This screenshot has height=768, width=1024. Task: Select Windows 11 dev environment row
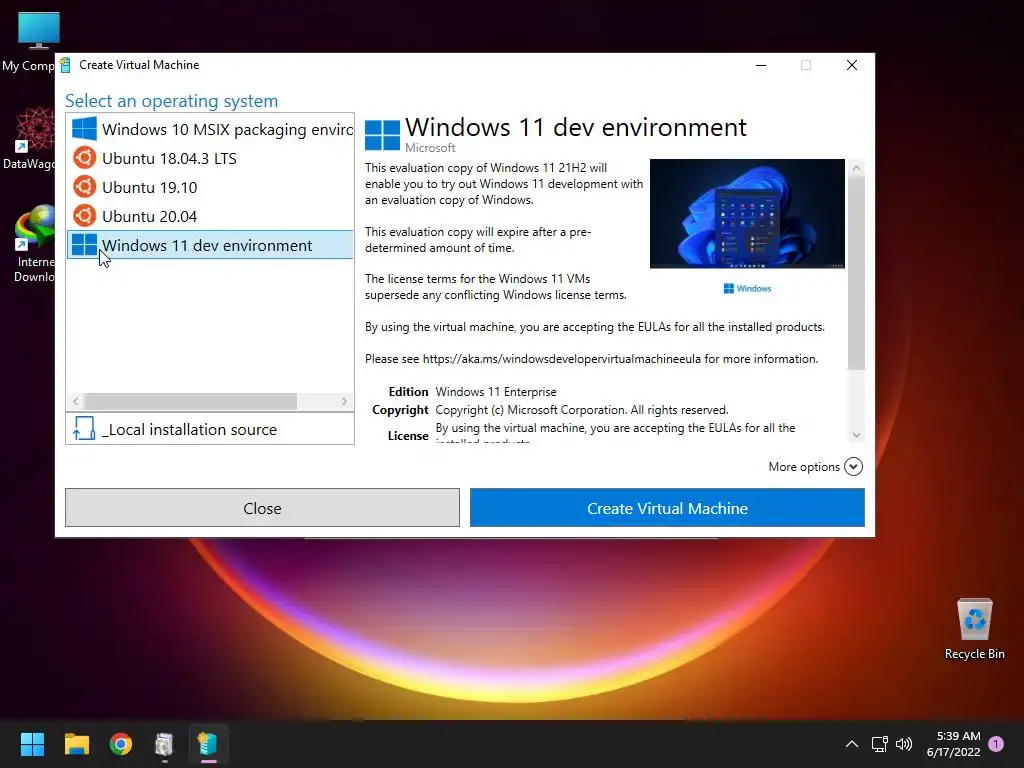coord(210,244)
